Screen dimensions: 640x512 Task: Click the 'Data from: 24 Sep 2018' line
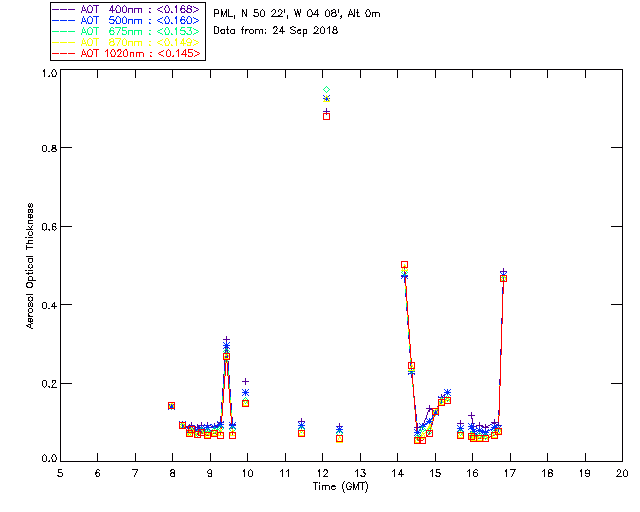pos(276,31)
